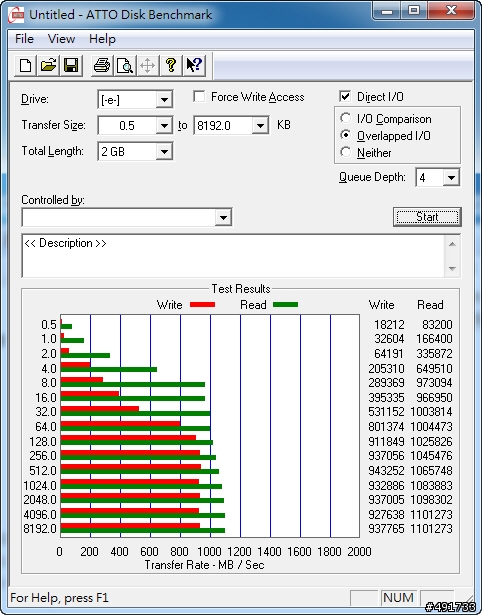Click inside the Description text box
The width and height of the screenshot is (482, 615).
pyautogui.click(x=234, y=256)
